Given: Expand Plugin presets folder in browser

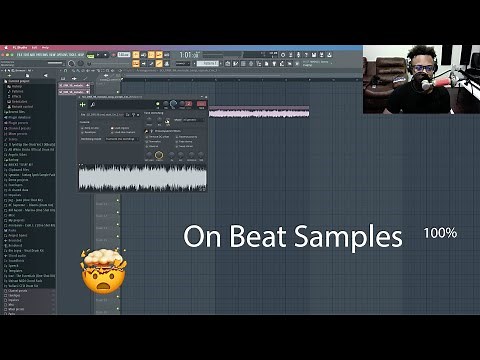Looking at the screenshot, I should pos(16,123).
